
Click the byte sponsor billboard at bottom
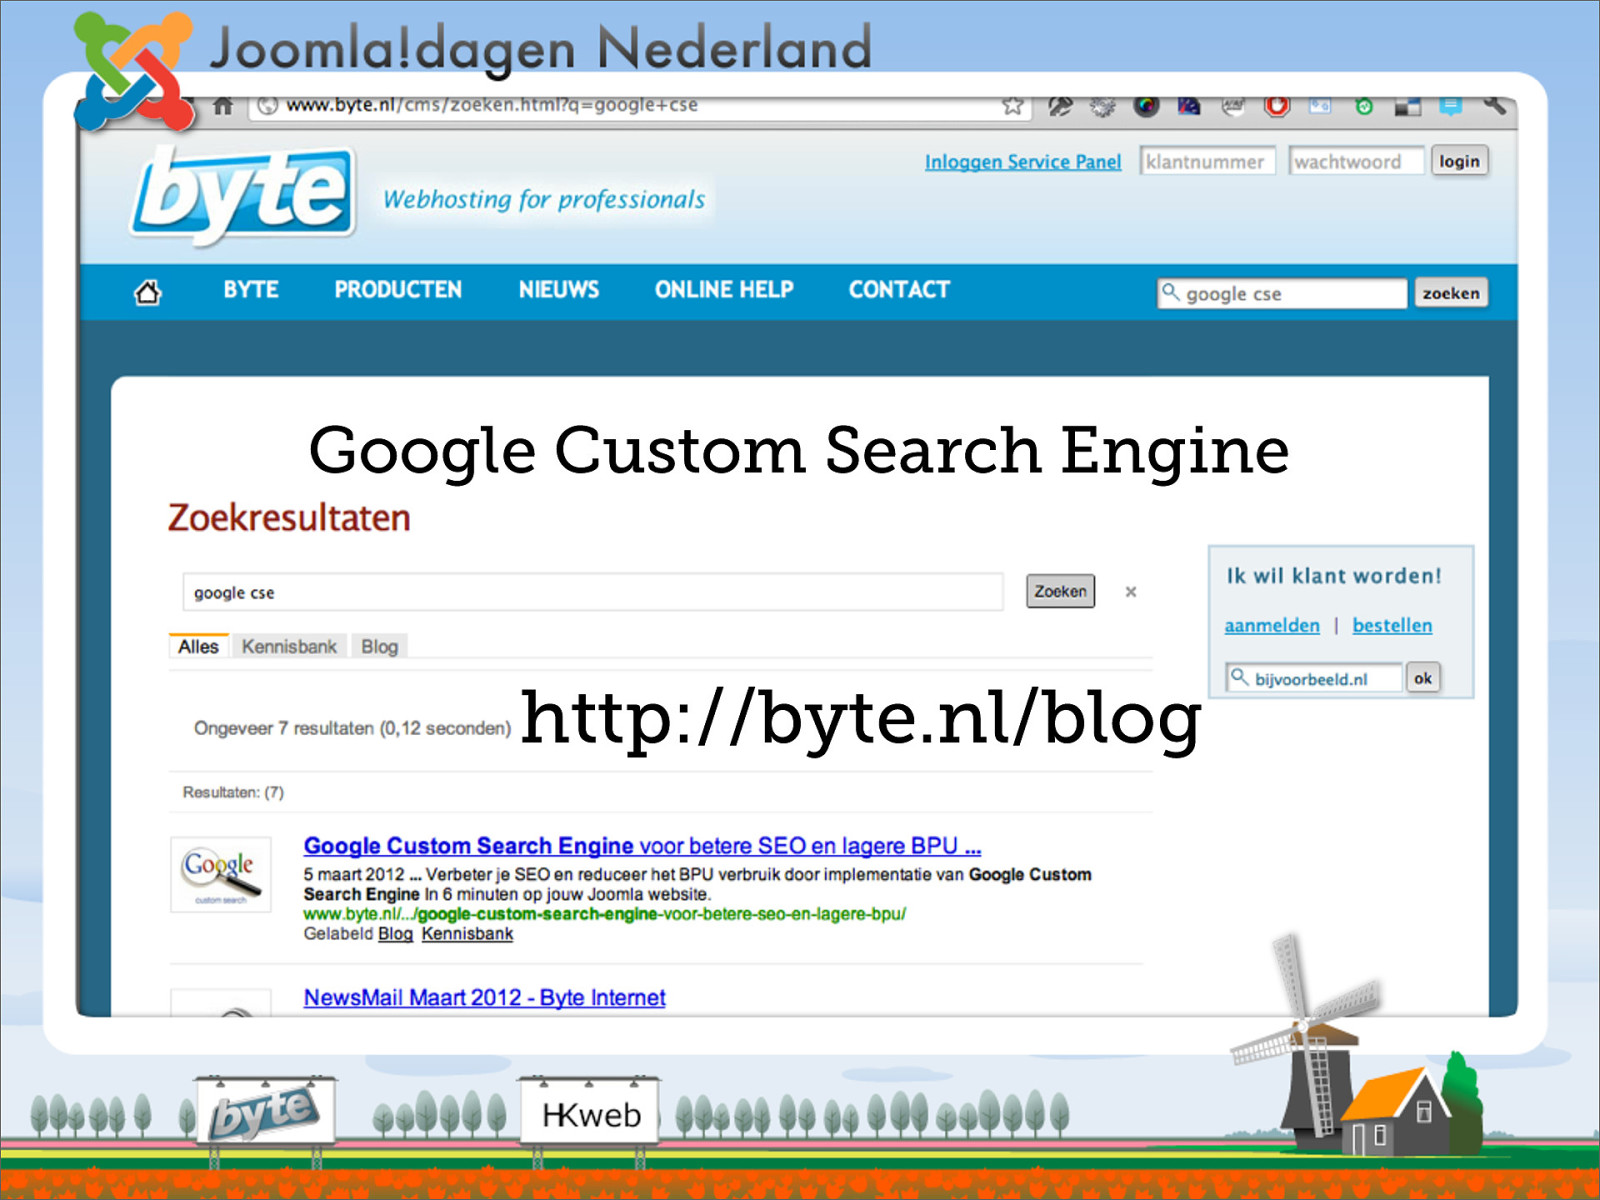click(266, 1112)
